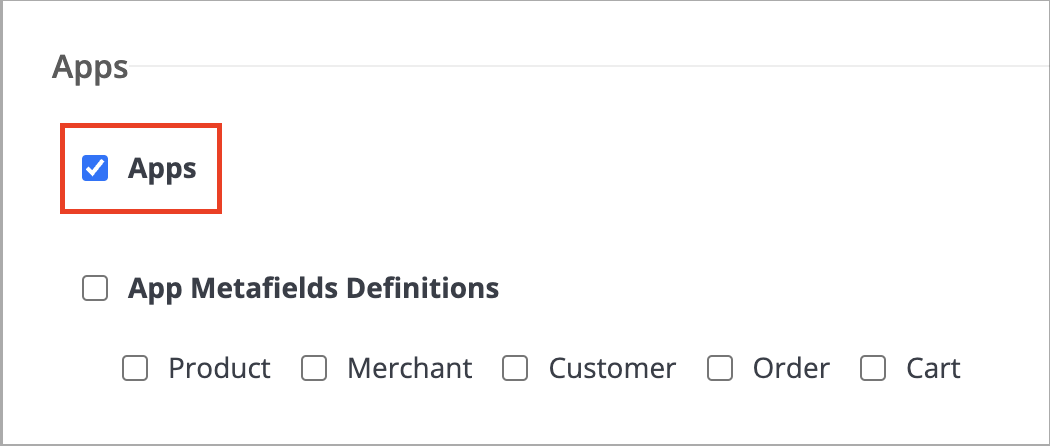Check the Customer checkbox
The image size is (1050, 446).
(x=515, y=368)
